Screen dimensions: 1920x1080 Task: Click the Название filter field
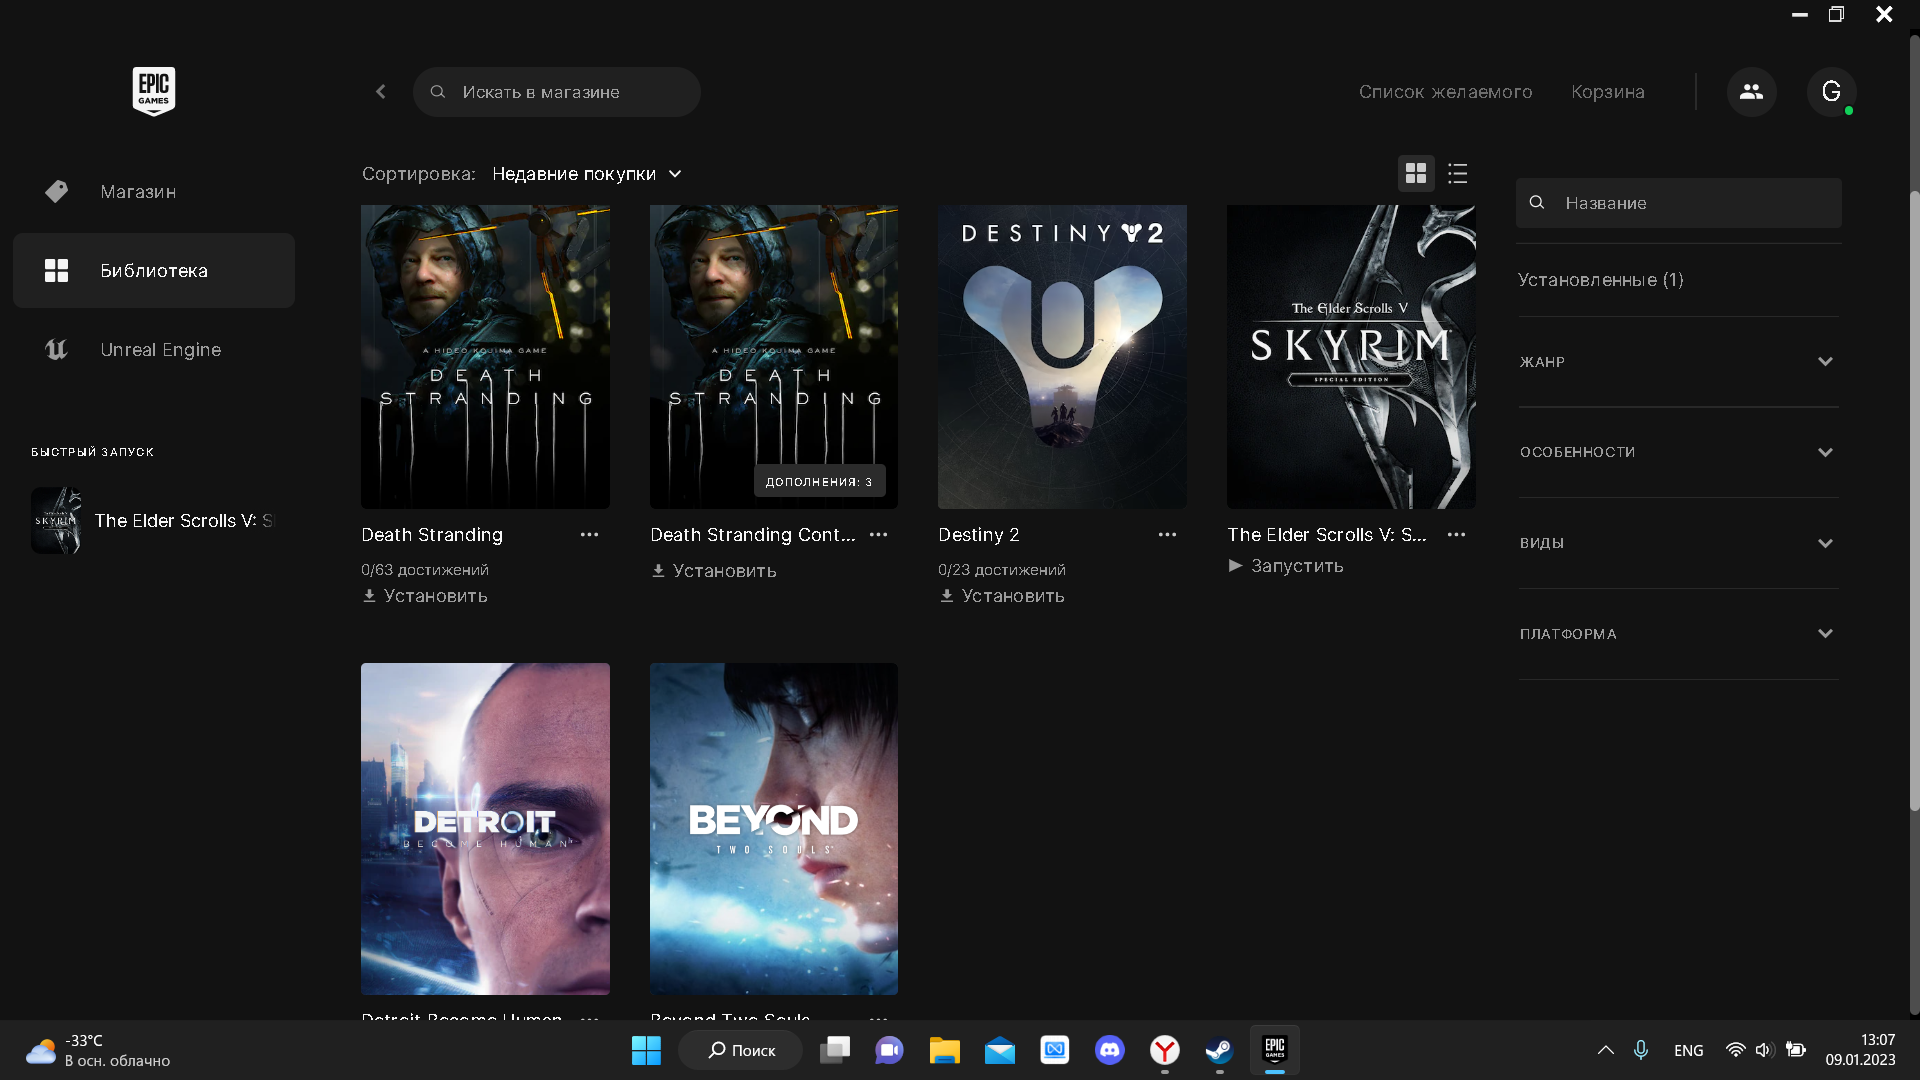[x=1678, y=203]
